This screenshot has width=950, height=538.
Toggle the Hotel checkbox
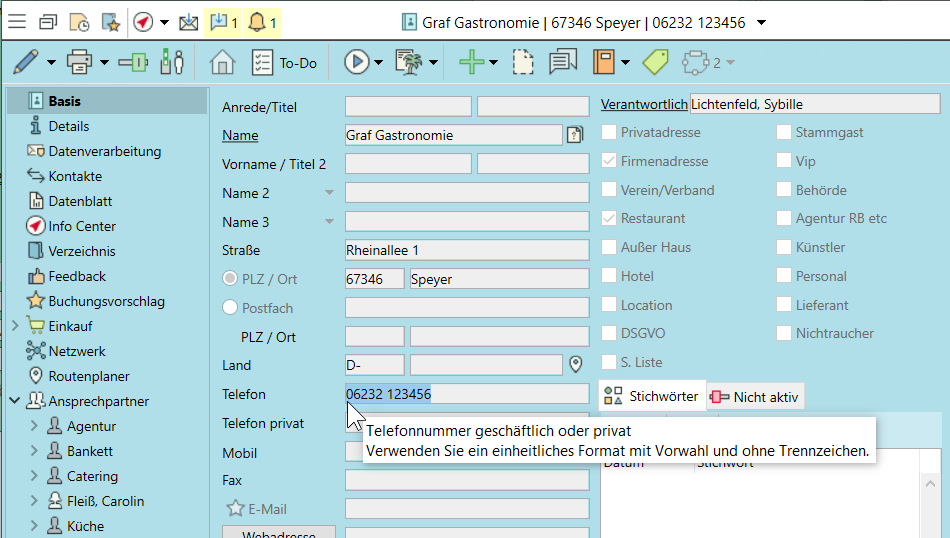click(609, 276)
